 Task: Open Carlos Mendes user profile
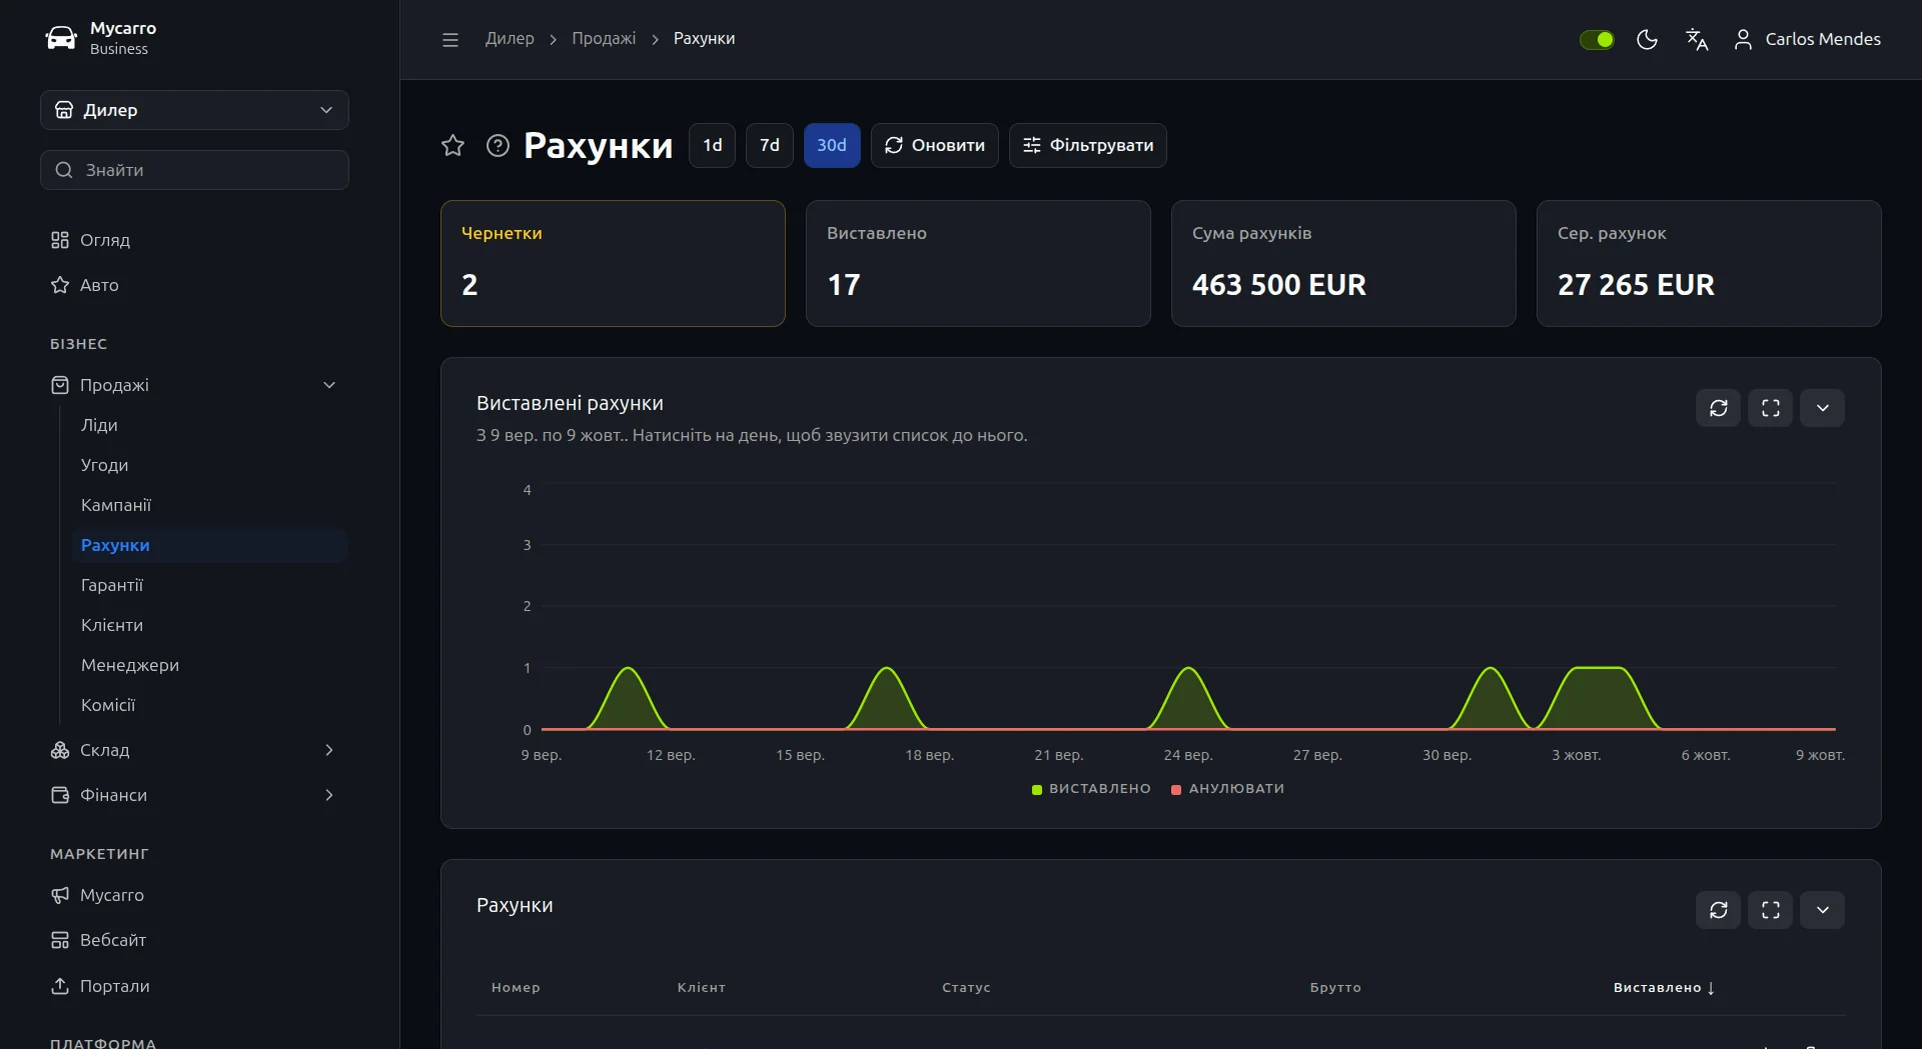click(x=1807, y=39)
